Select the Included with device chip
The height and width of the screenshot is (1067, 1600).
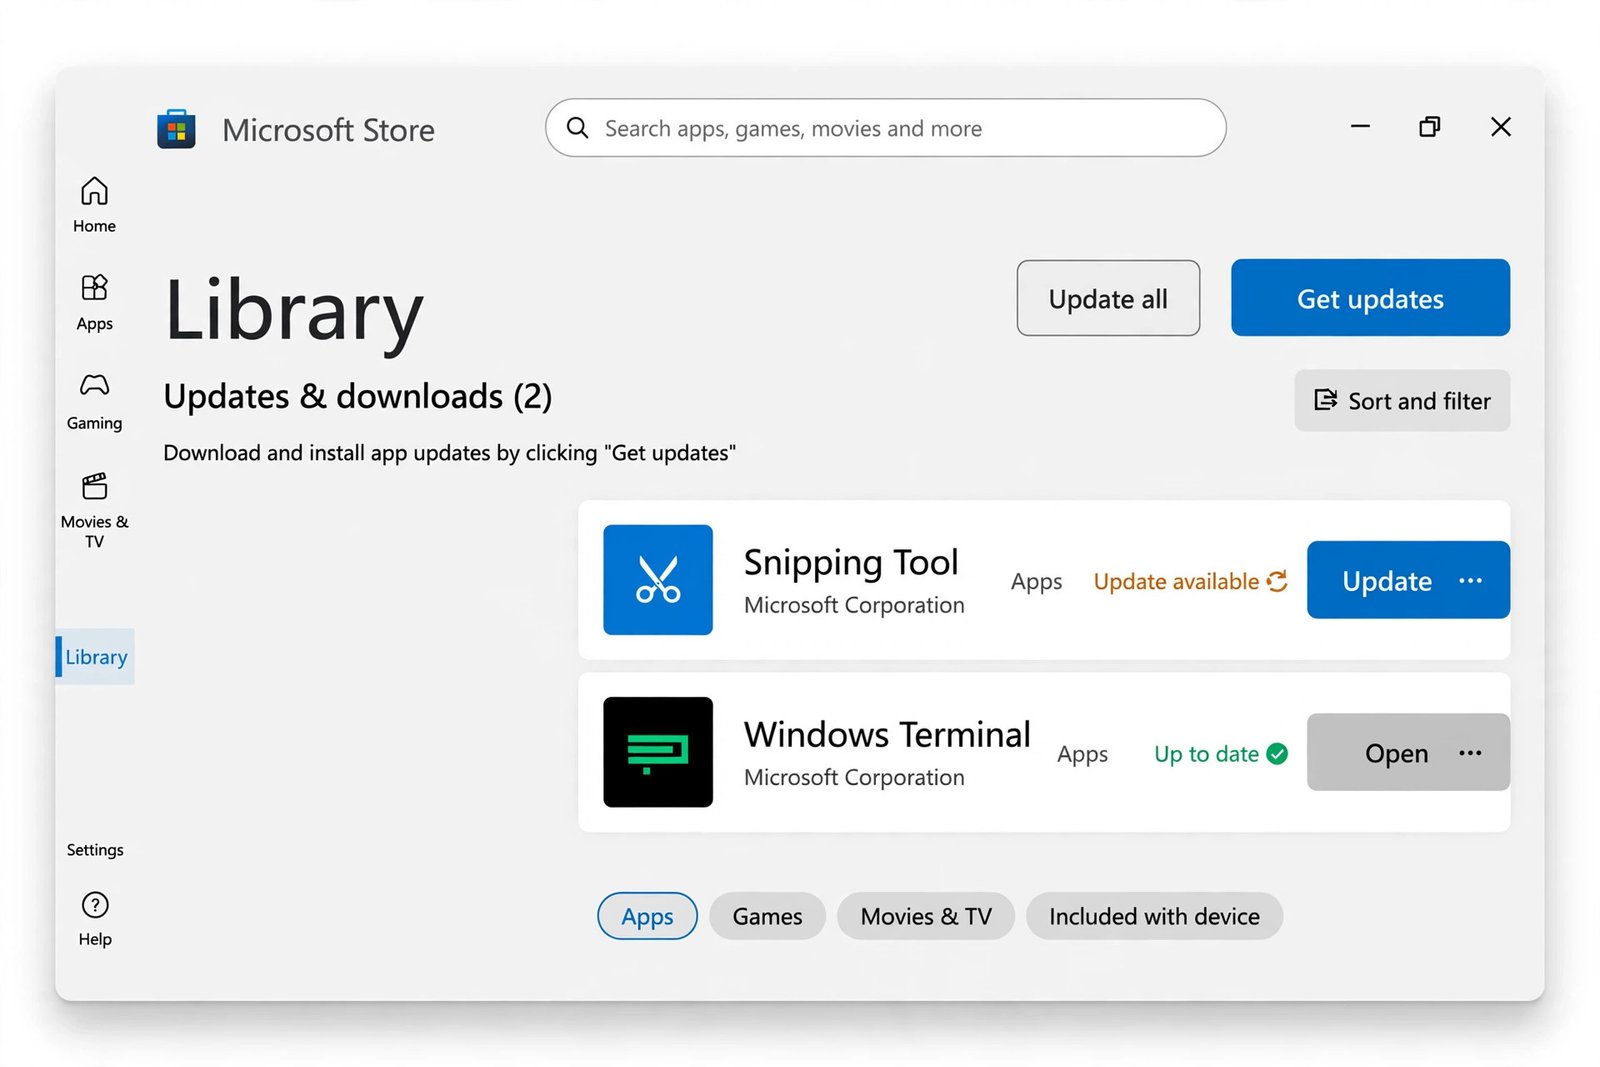pyautogui.click(x=1154, y=916)
